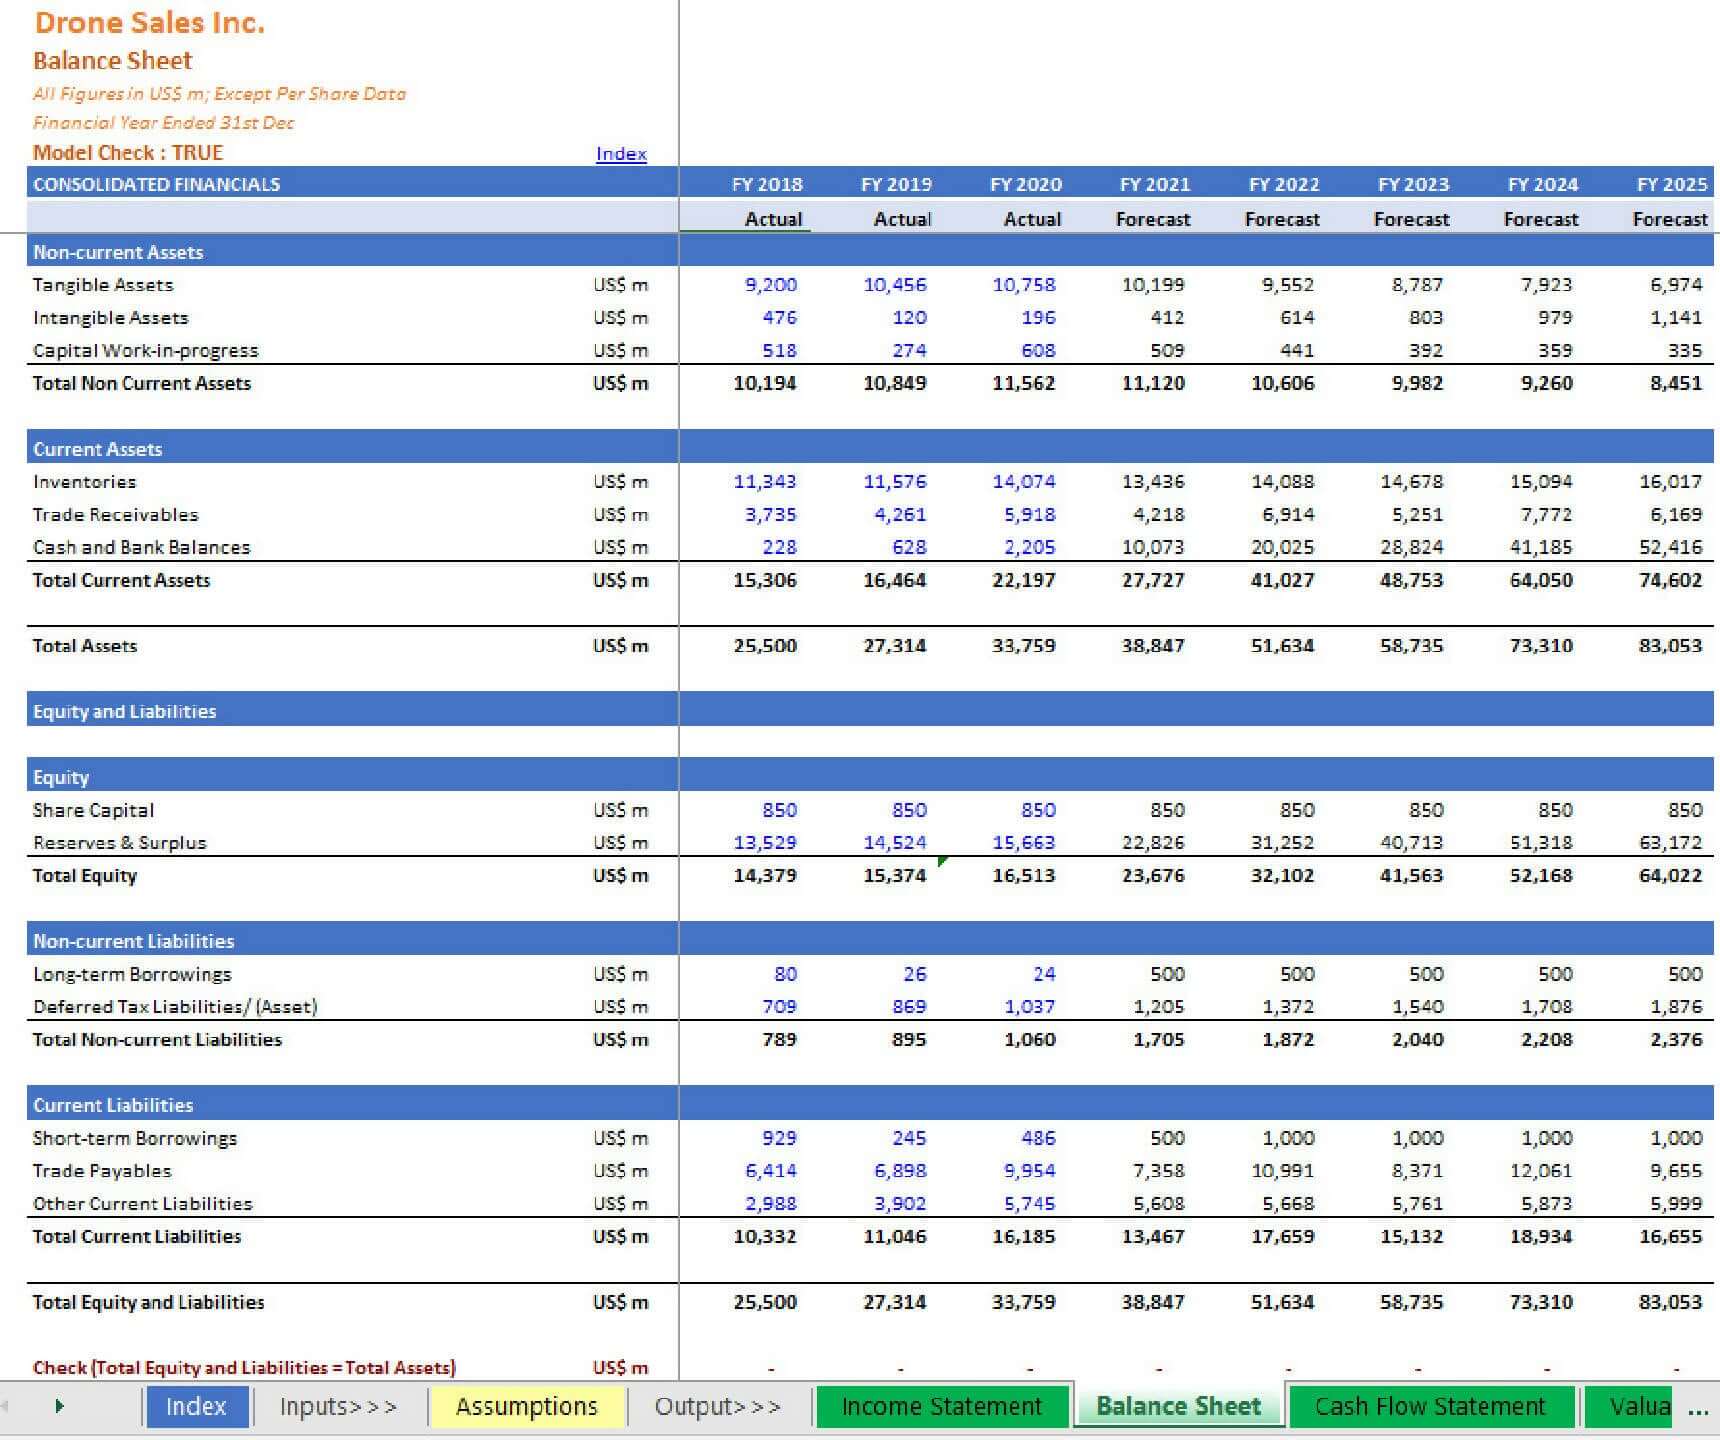Click the sheet tab scroll arrow
Image resolution: width=1720 pixels, height=1440 pixels.
point(59,1406)
